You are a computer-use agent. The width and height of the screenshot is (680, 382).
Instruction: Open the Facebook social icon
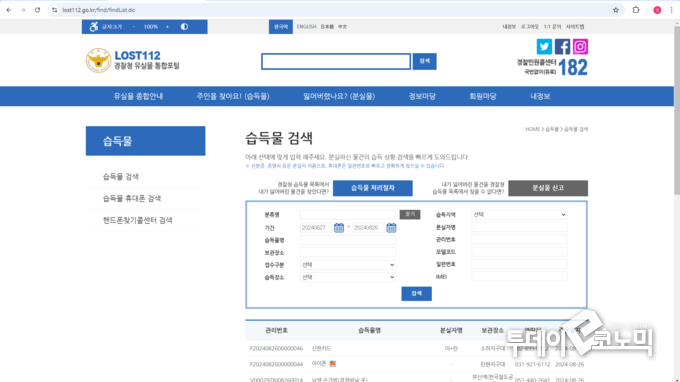point(562,46)
